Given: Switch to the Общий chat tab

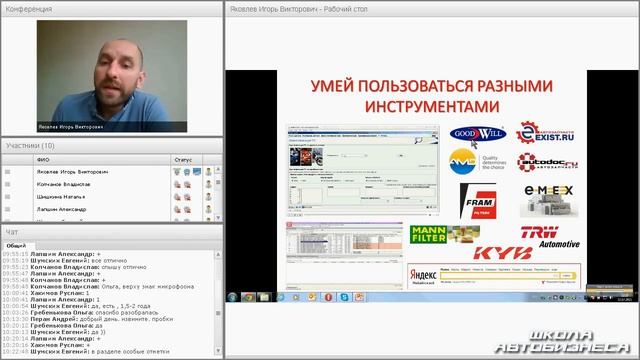Looking at the screenshot, I should [x=16, y=246].
